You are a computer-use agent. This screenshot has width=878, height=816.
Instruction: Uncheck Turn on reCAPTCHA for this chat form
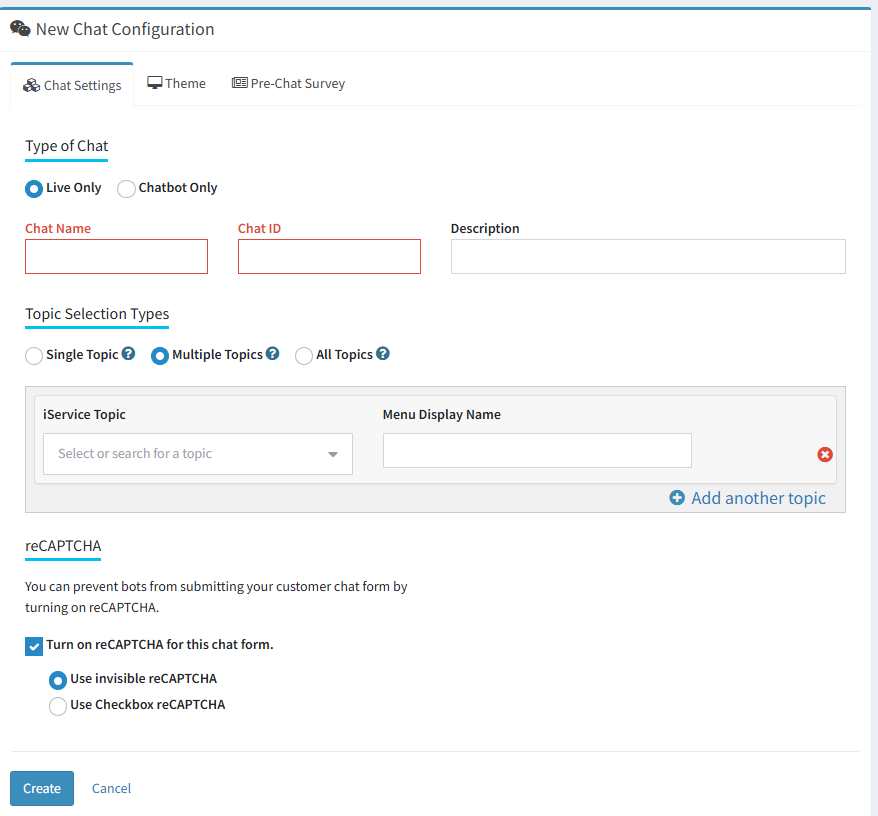pyautogui.click(x=34, y=646)
